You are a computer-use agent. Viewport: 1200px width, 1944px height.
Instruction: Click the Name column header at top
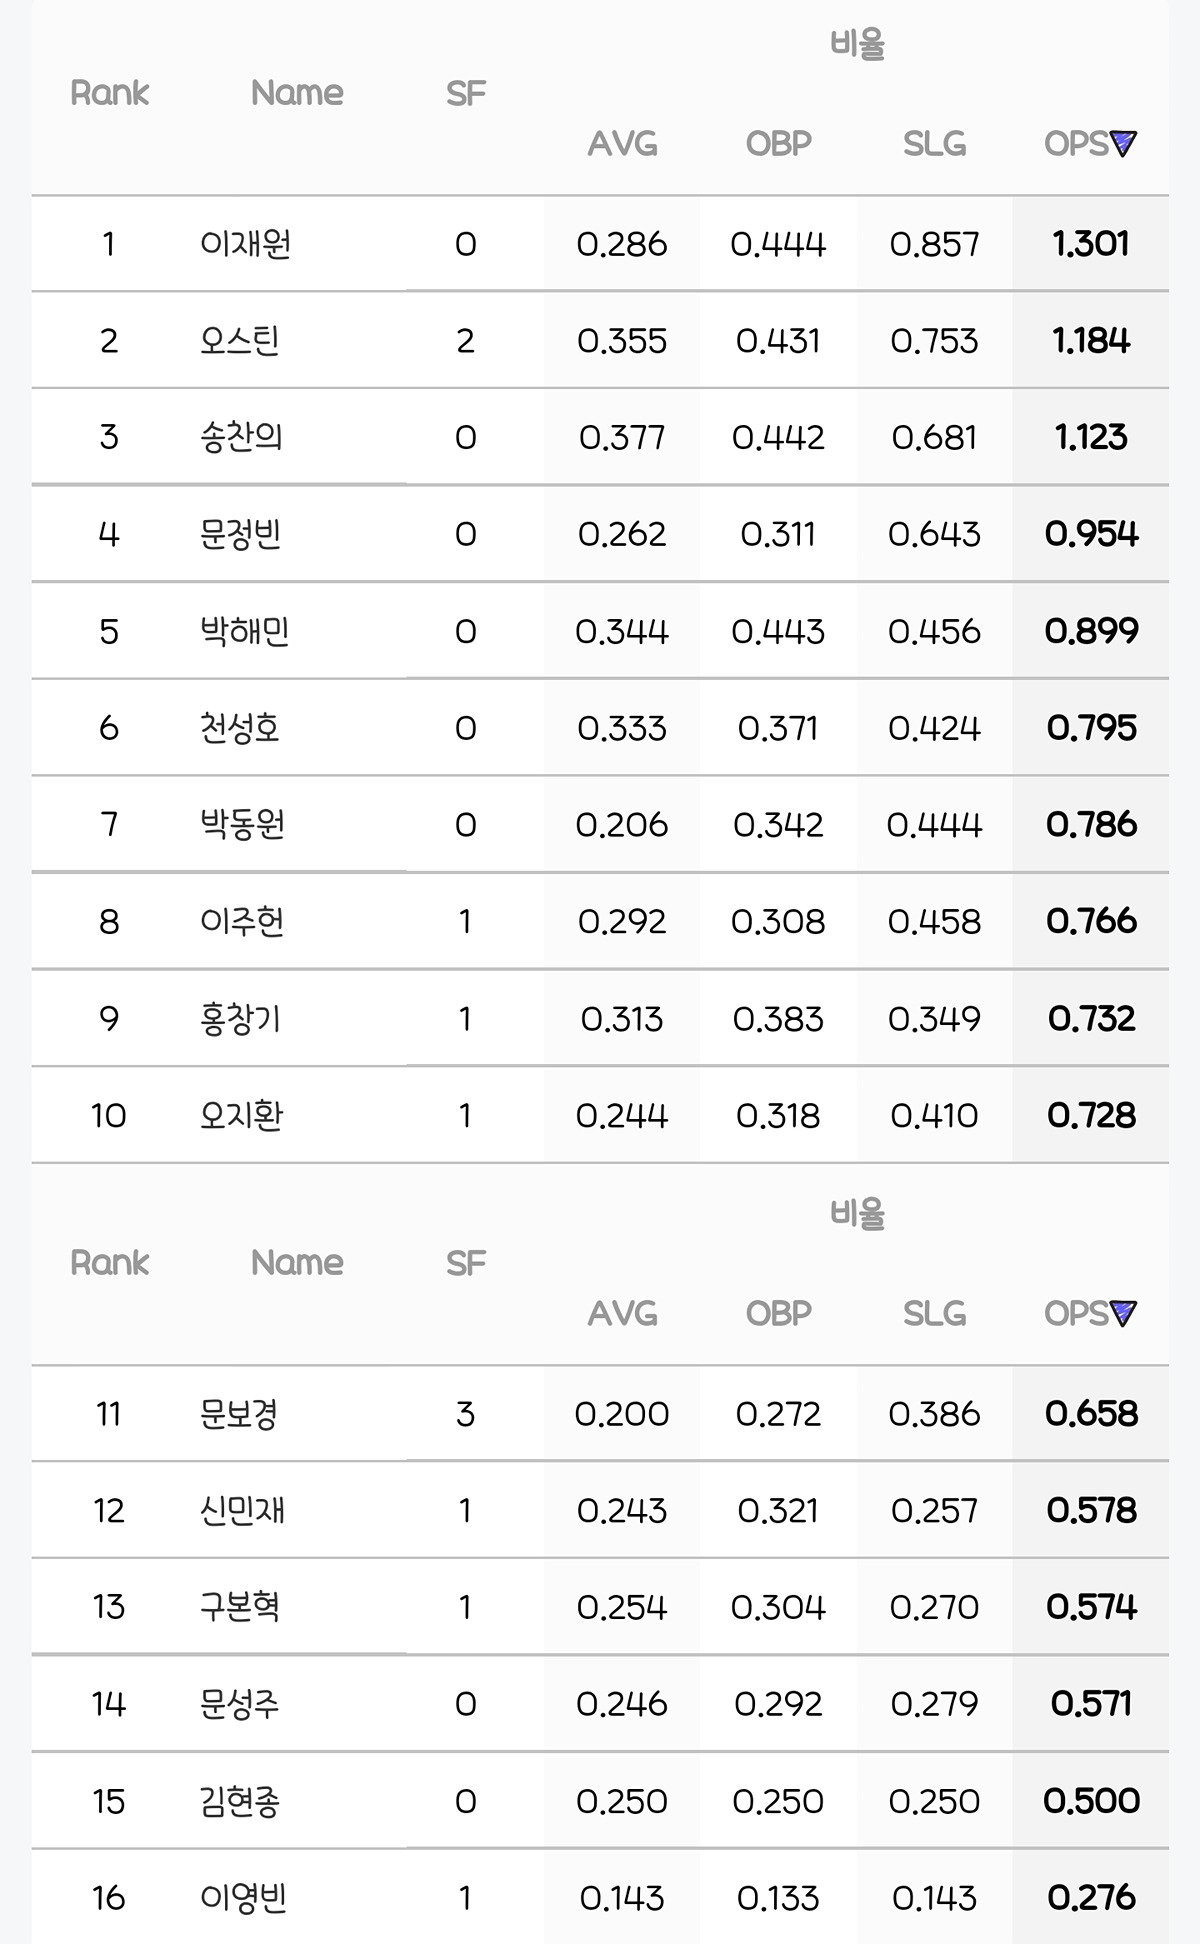pyautogui.click(x=297, y=93)
